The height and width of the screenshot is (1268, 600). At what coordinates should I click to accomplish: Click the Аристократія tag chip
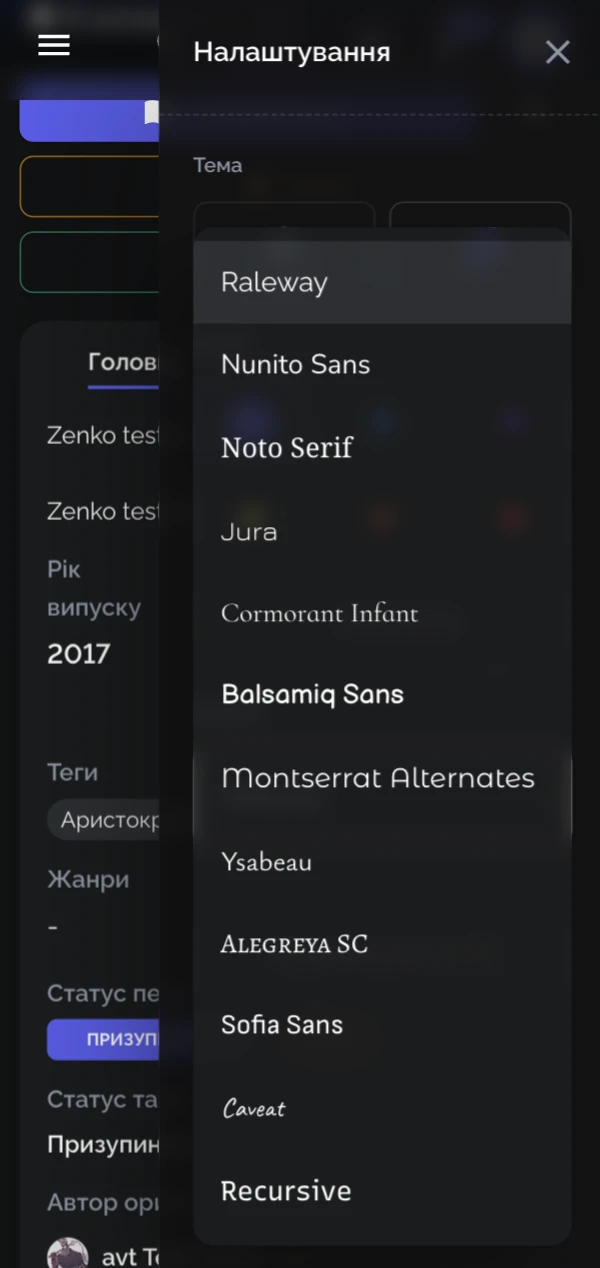(103, 821)
